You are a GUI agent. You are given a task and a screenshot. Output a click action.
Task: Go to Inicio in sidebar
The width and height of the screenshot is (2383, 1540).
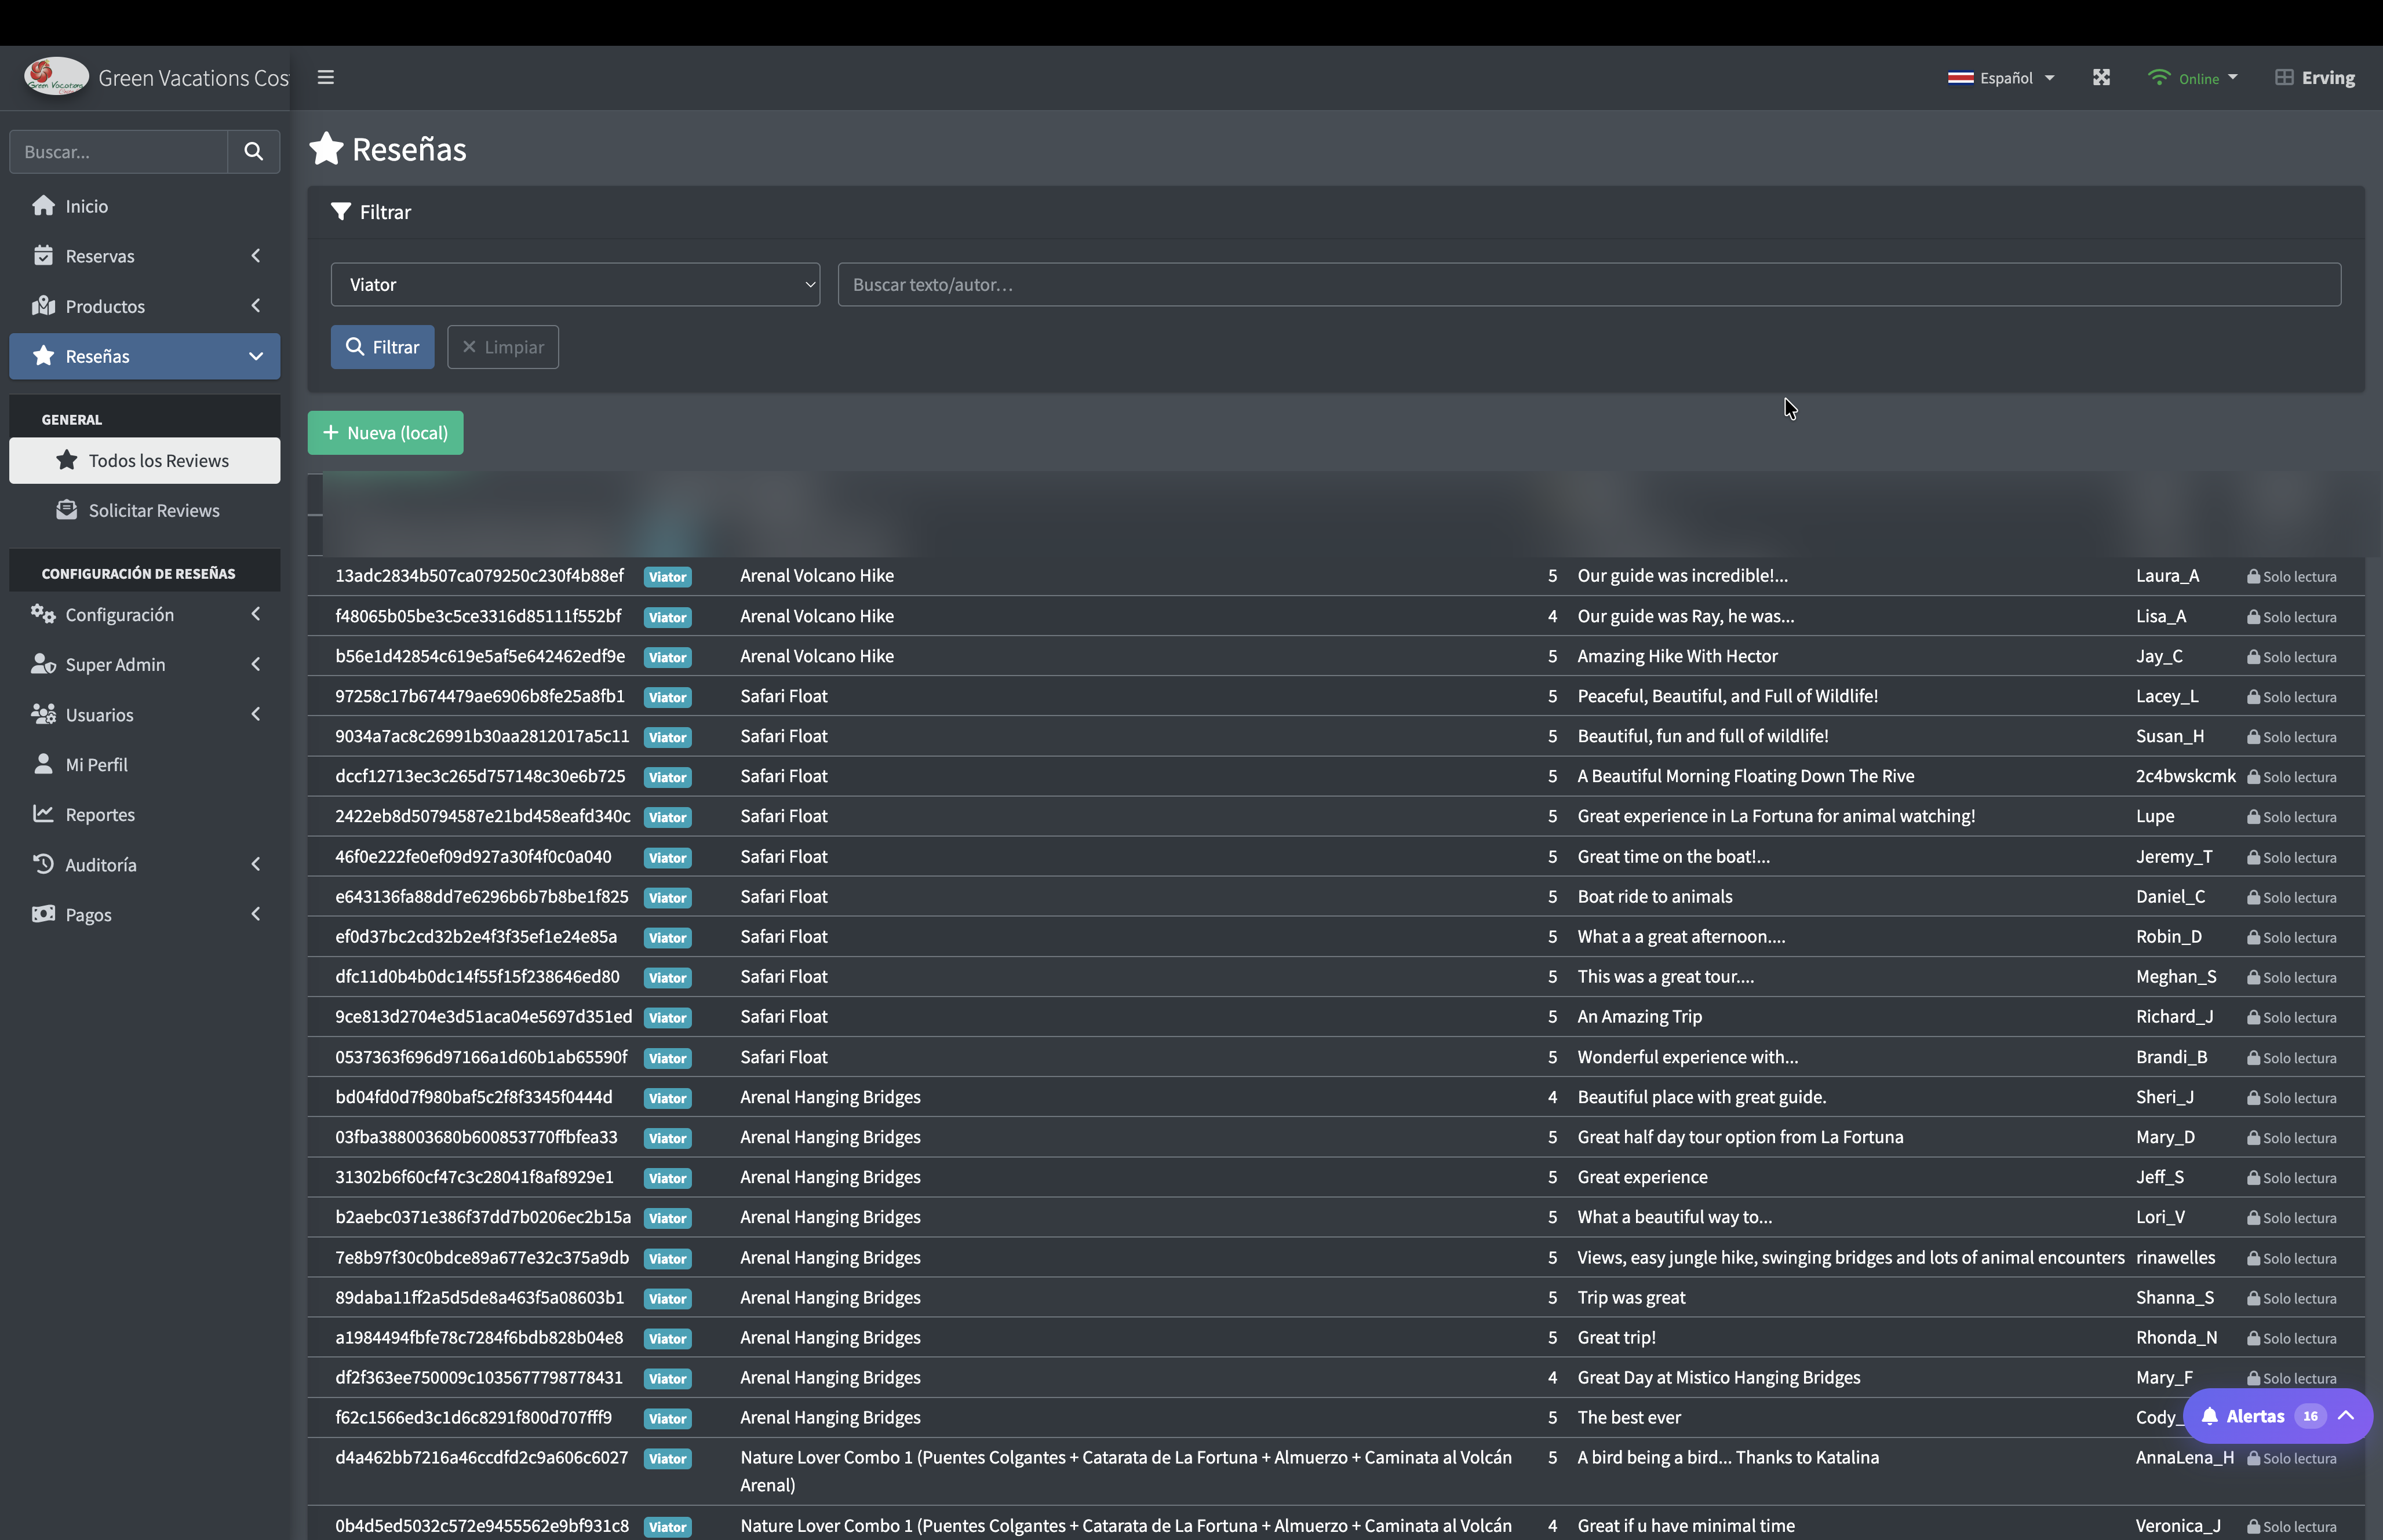click(x=145, y=205)
